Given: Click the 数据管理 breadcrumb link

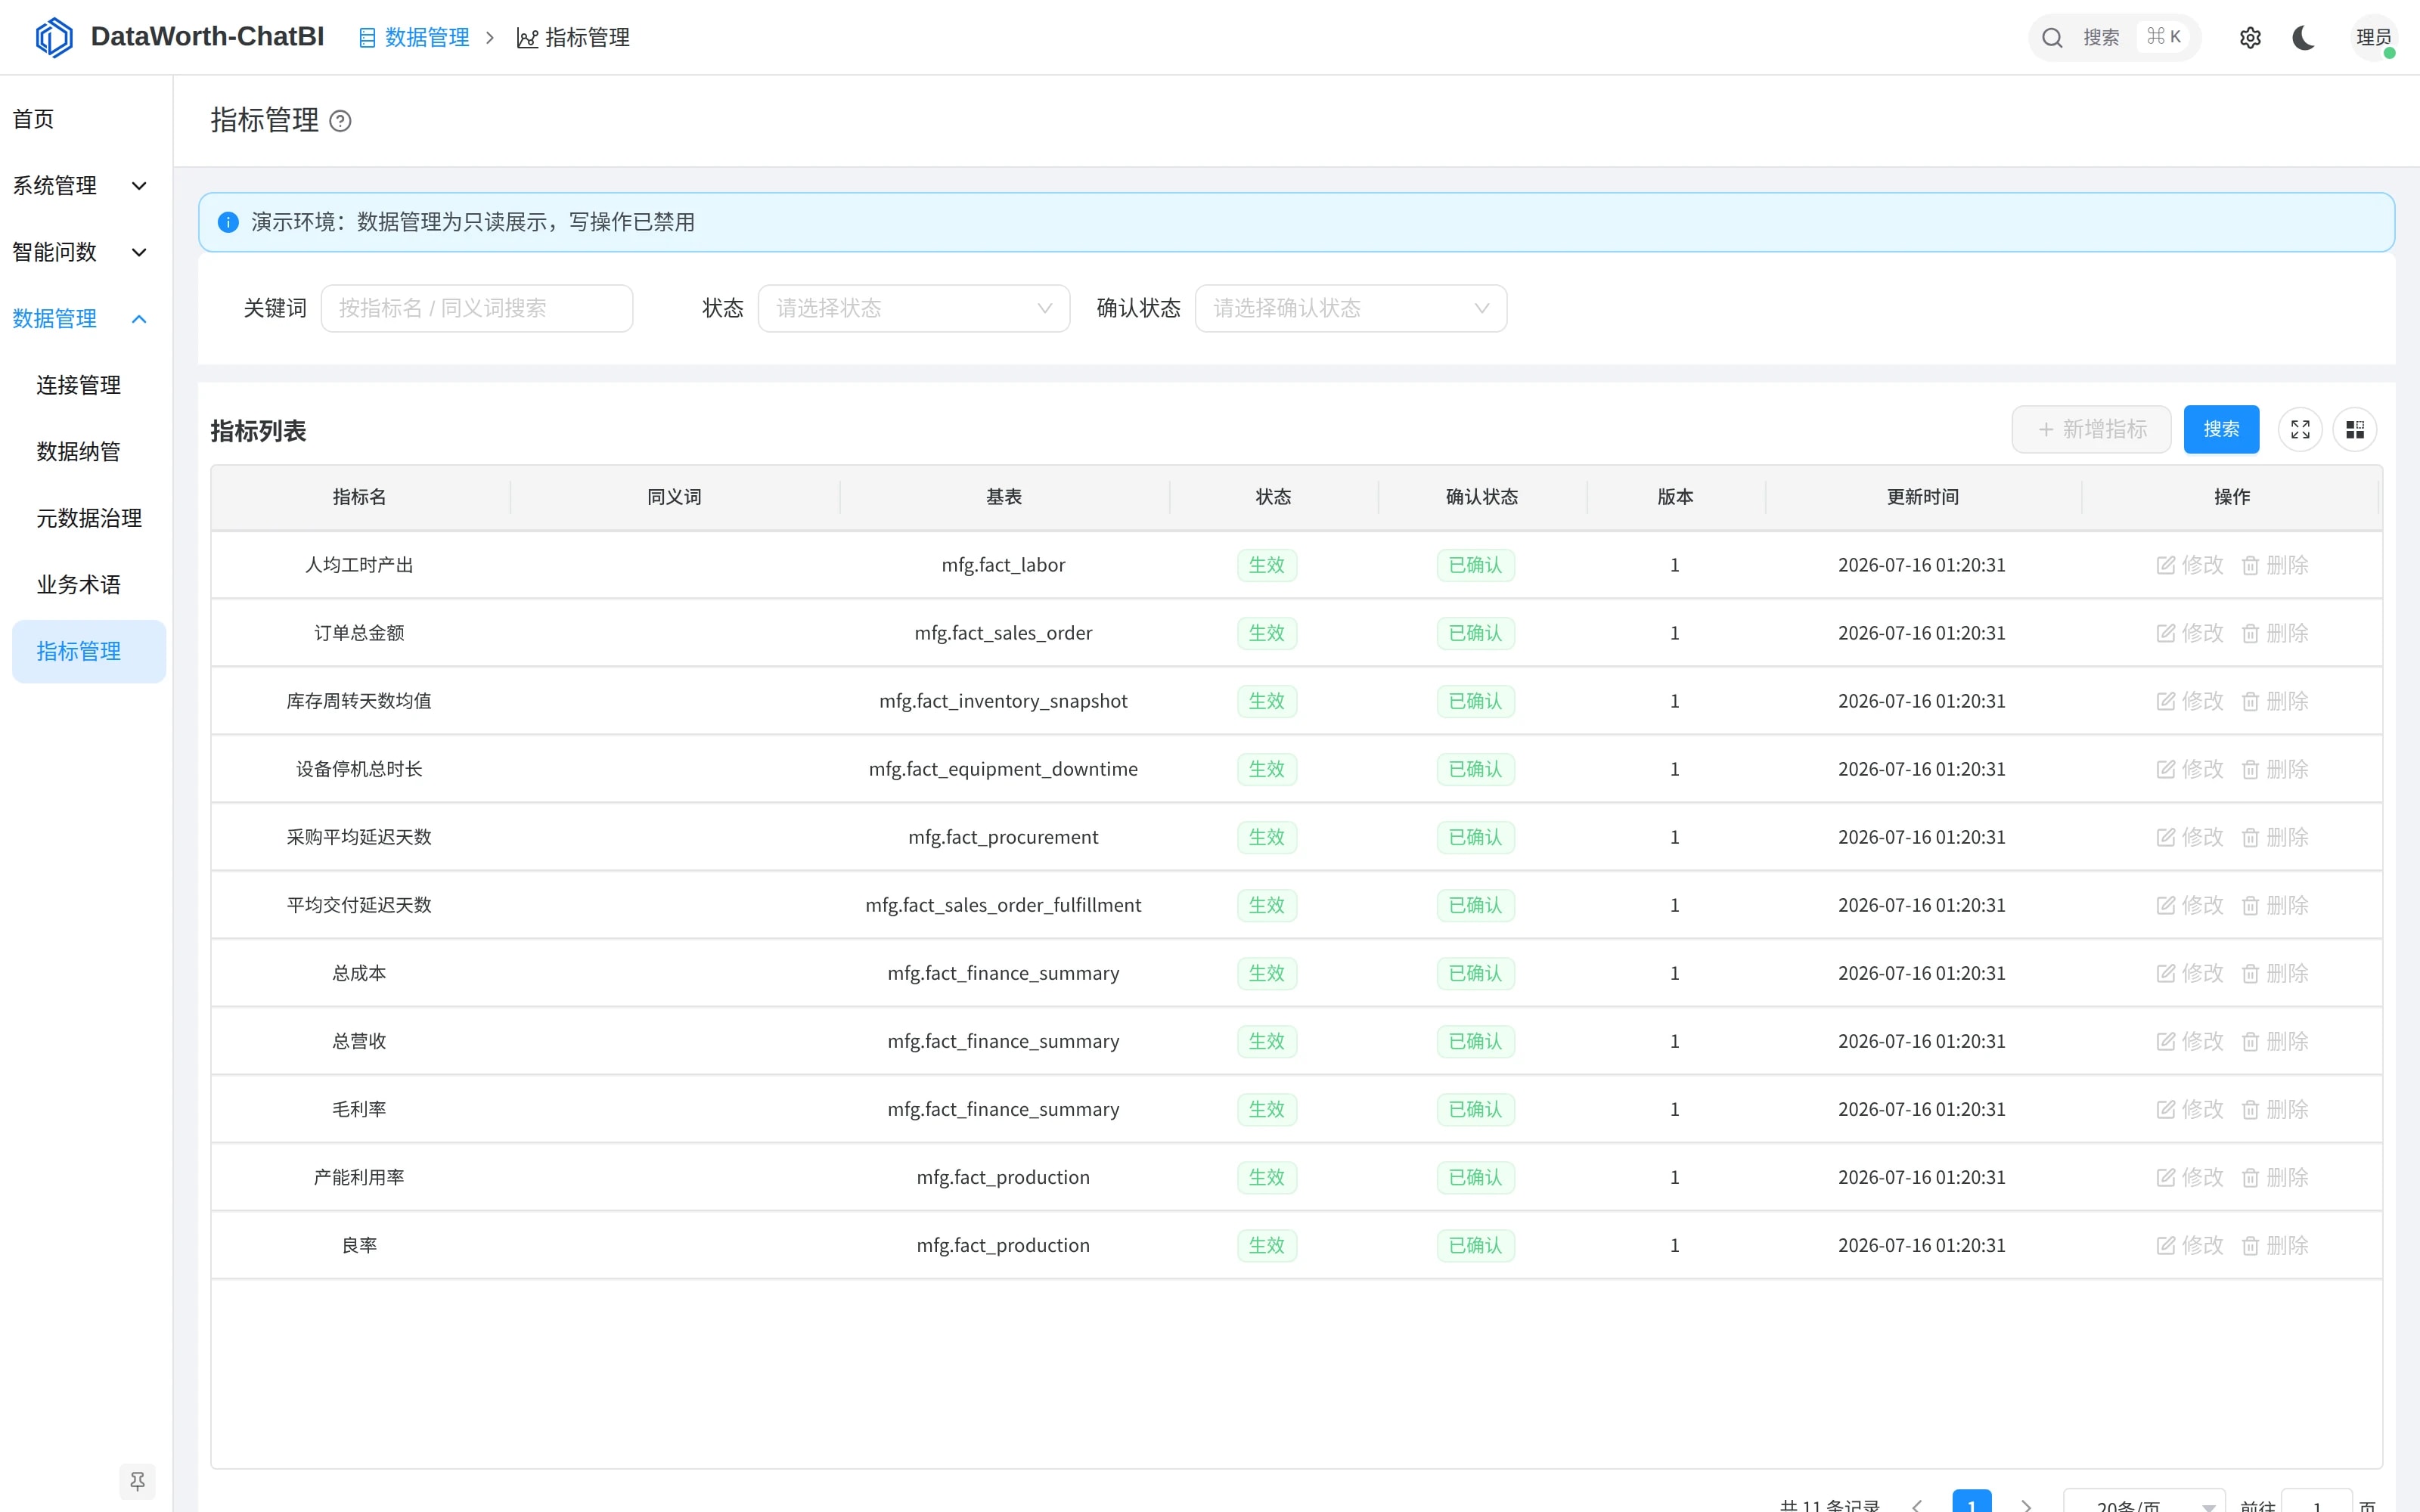Looking at the screenshot, I should [x=415, y=37].
